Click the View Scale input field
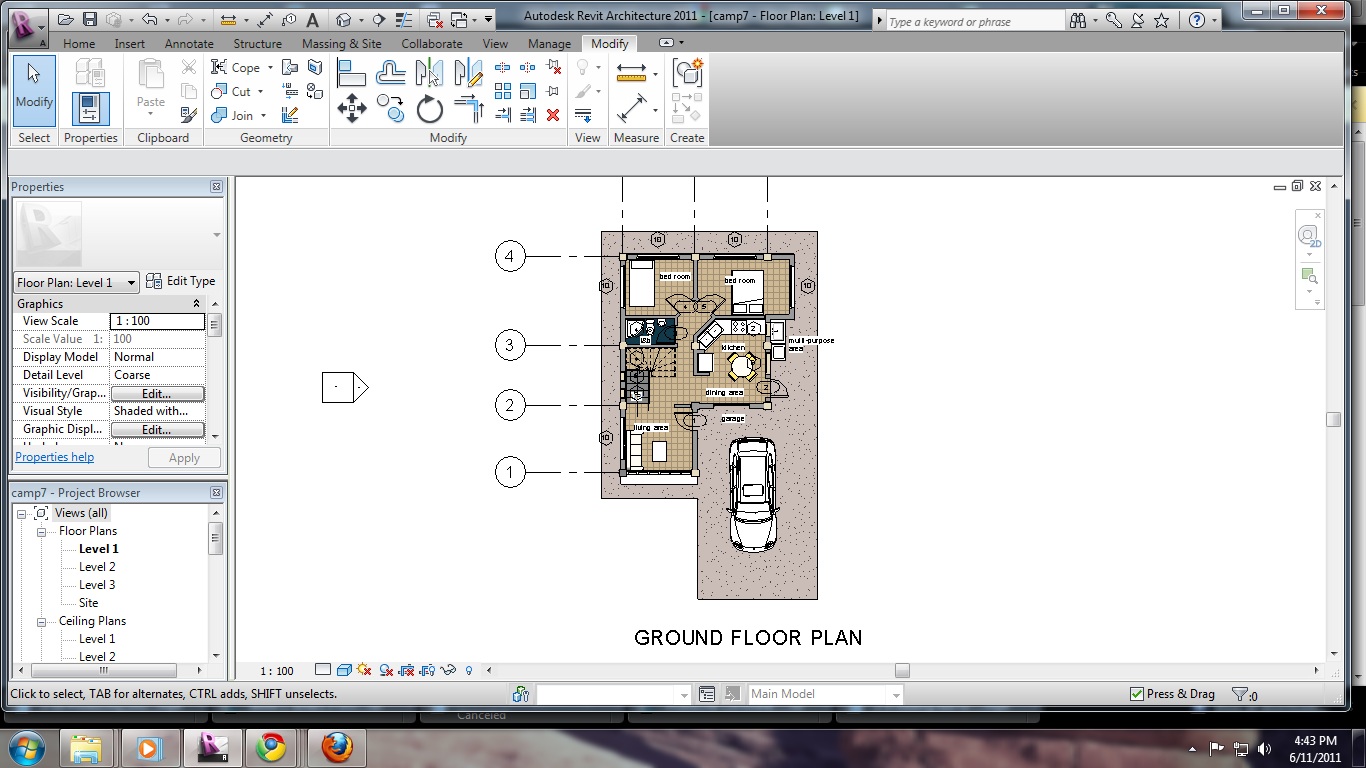The width and height of the screenshot is (1366, 768). [157, 321]
